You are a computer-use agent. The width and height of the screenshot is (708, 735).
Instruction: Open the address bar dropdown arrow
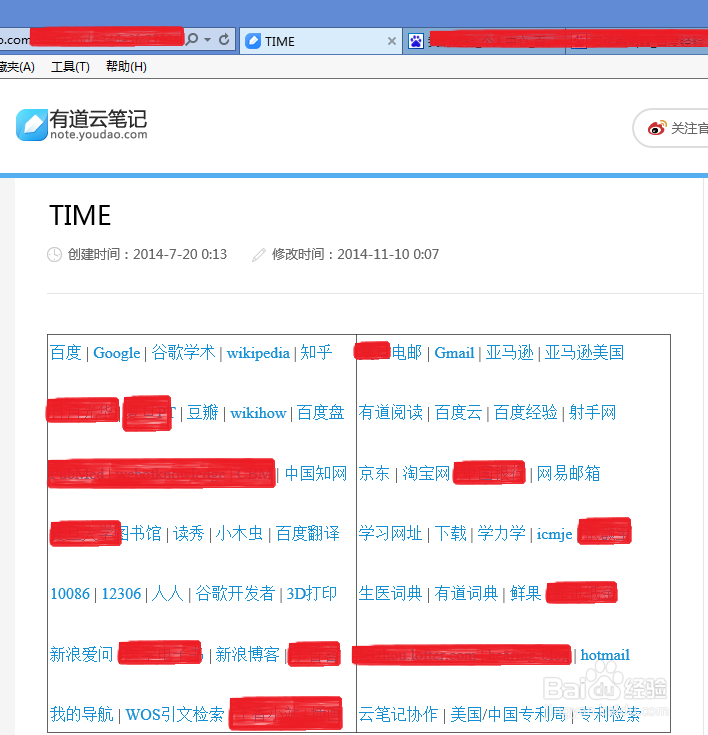point(207,40)
